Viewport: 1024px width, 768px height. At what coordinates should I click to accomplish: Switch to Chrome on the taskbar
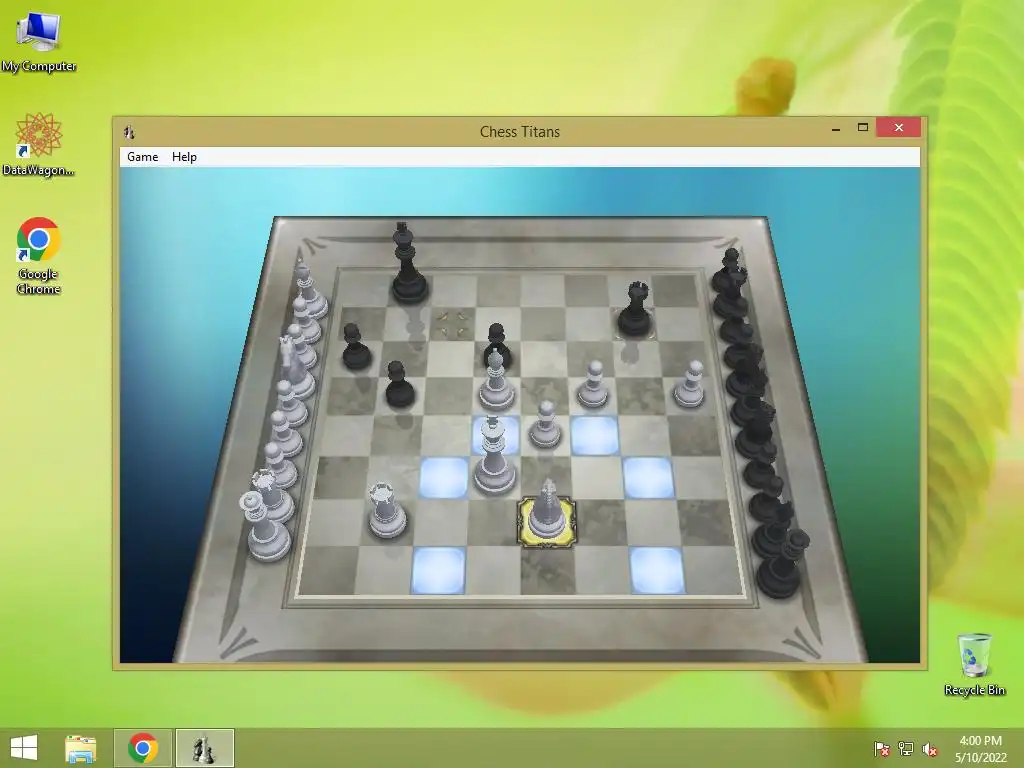(x=143, y=748)
